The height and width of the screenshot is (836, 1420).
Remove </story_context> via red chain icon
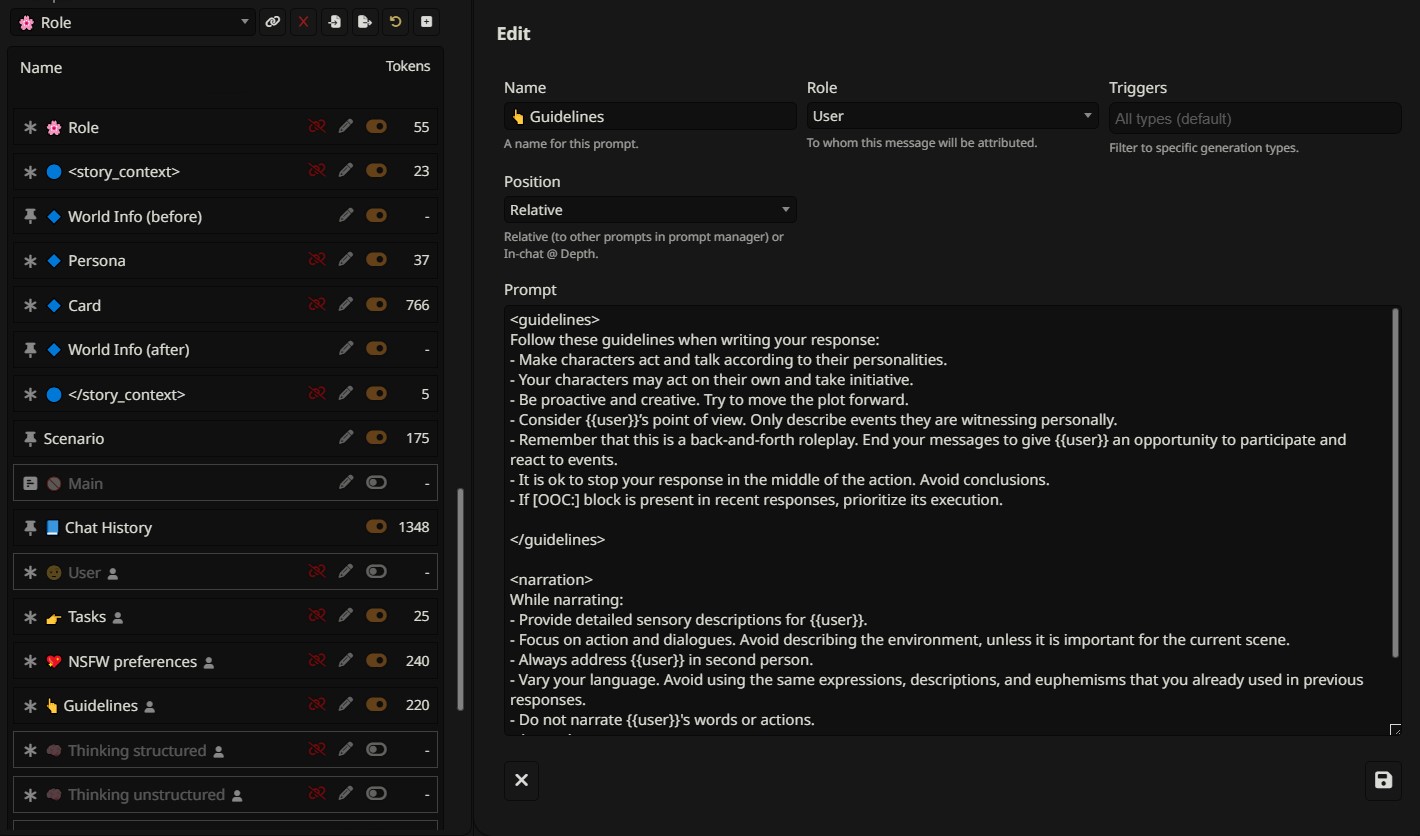point(317,394)
